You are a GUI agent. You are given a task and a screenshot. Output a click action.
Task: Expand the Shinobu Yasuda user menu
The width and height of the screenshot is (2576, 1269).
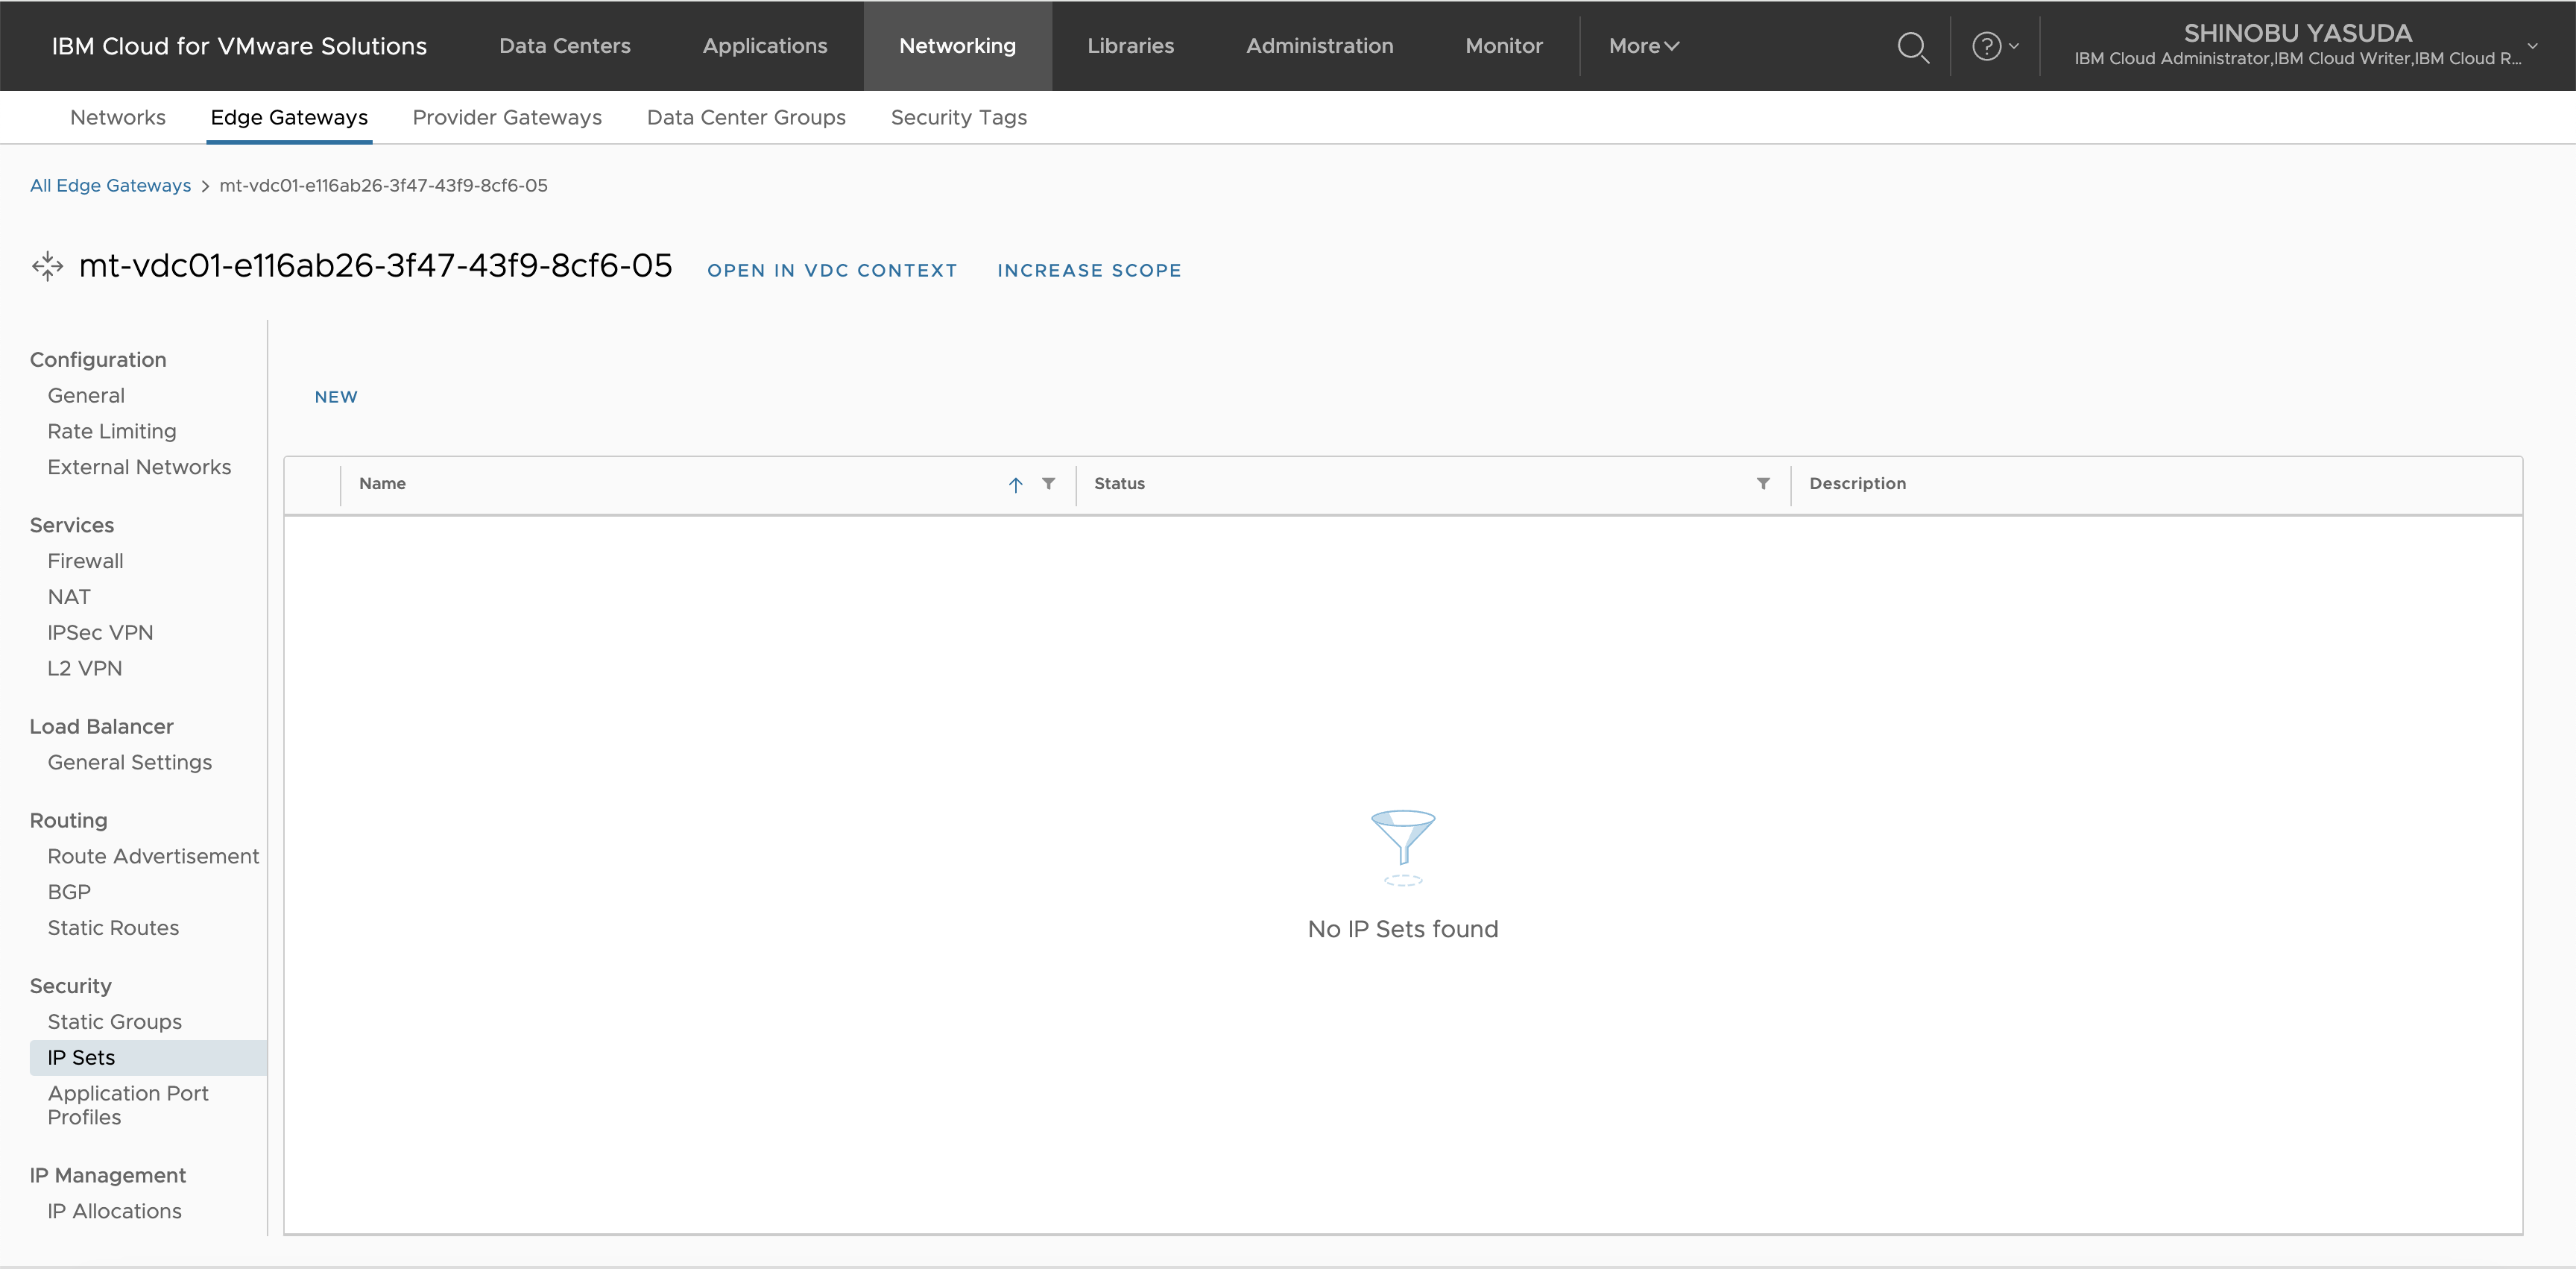pyautogui.click(x=2532, y=46)
